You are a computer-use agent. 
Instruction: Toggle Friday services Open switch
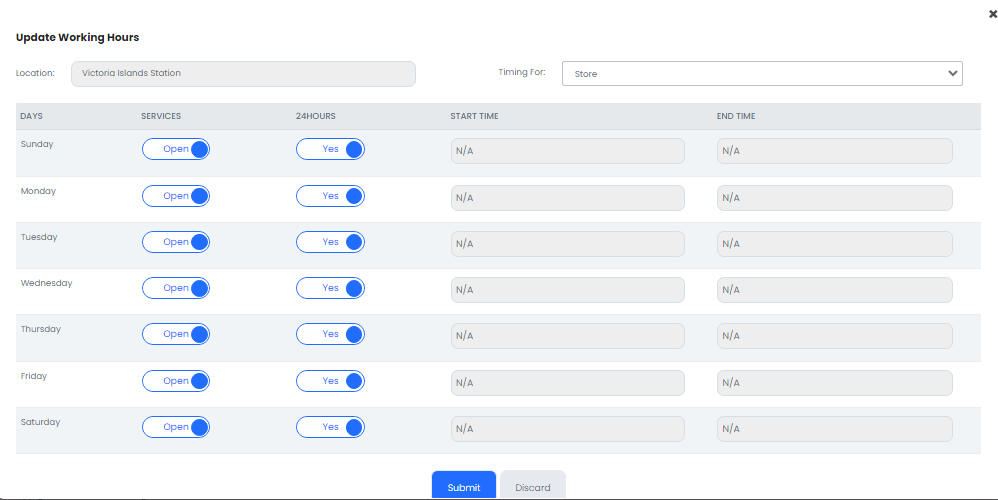[176, 381]
